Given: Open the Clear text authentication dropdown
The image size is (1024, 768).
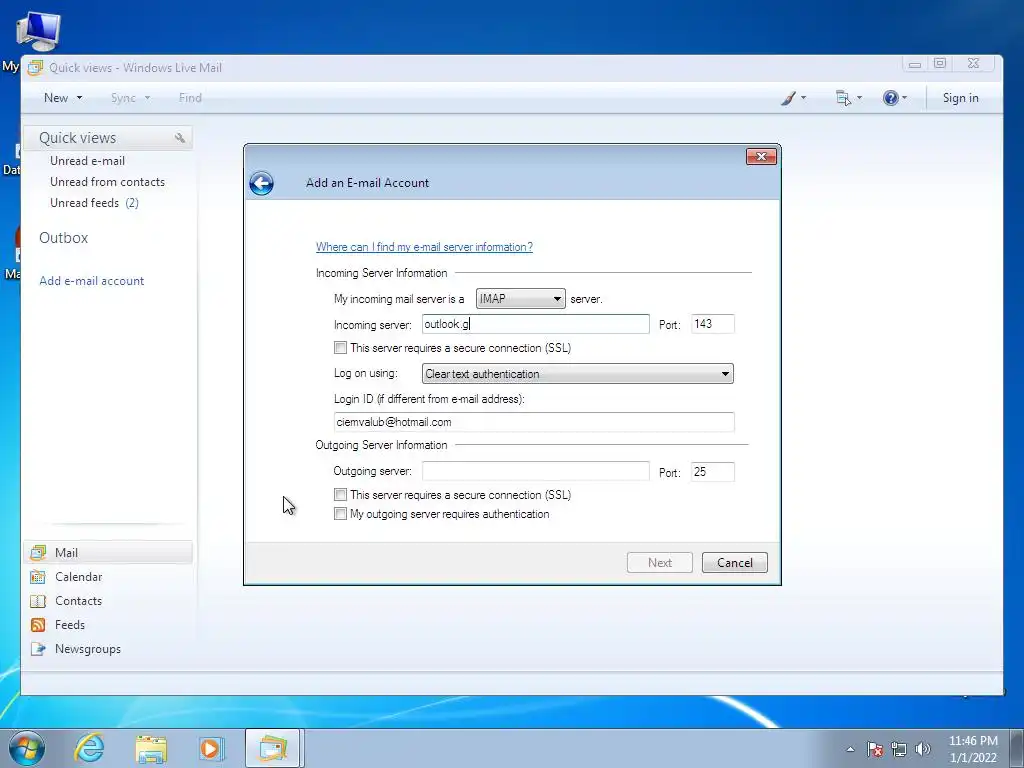Looking at the screenshot, I should (x=577, y=374).
